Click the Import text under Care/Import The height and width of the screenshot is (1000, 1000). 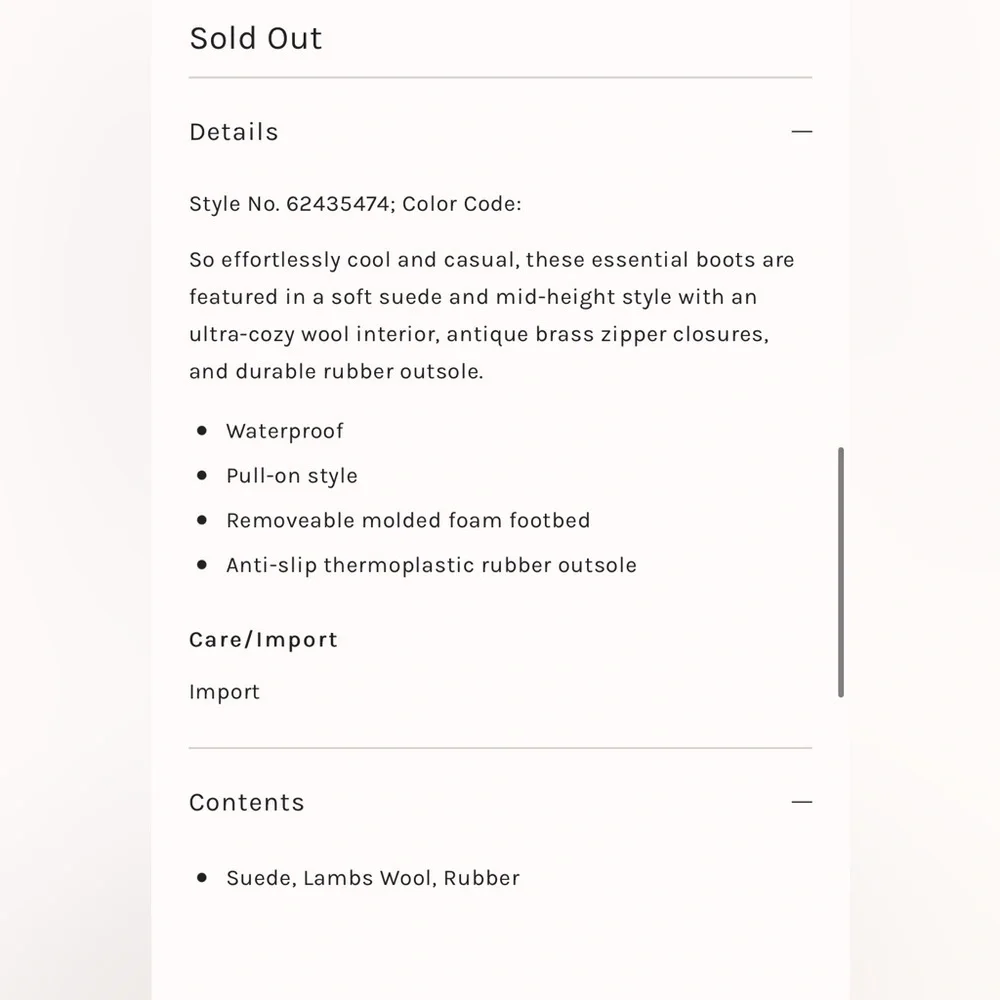point(224,692)
